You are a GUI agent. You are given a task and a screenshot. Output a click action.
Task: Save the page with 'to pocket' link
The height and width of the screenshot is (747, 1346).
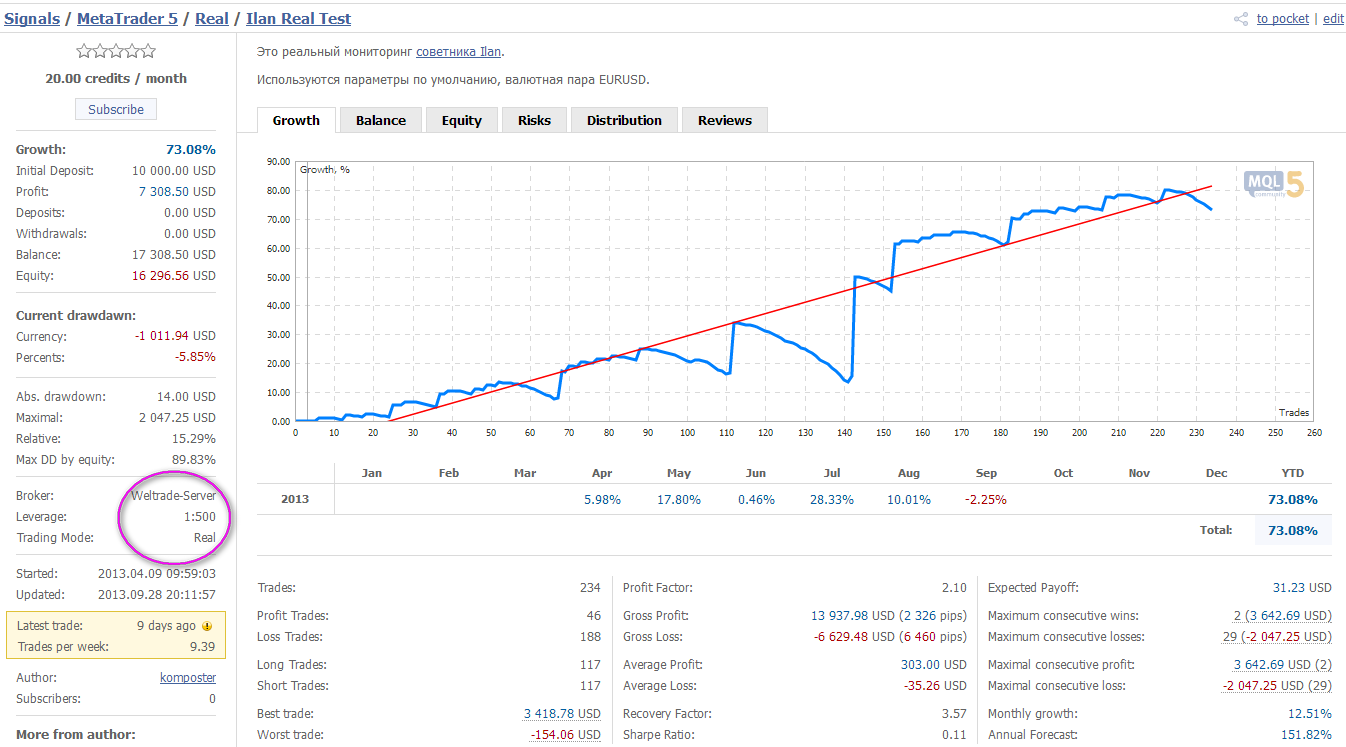coord(1283,19)
